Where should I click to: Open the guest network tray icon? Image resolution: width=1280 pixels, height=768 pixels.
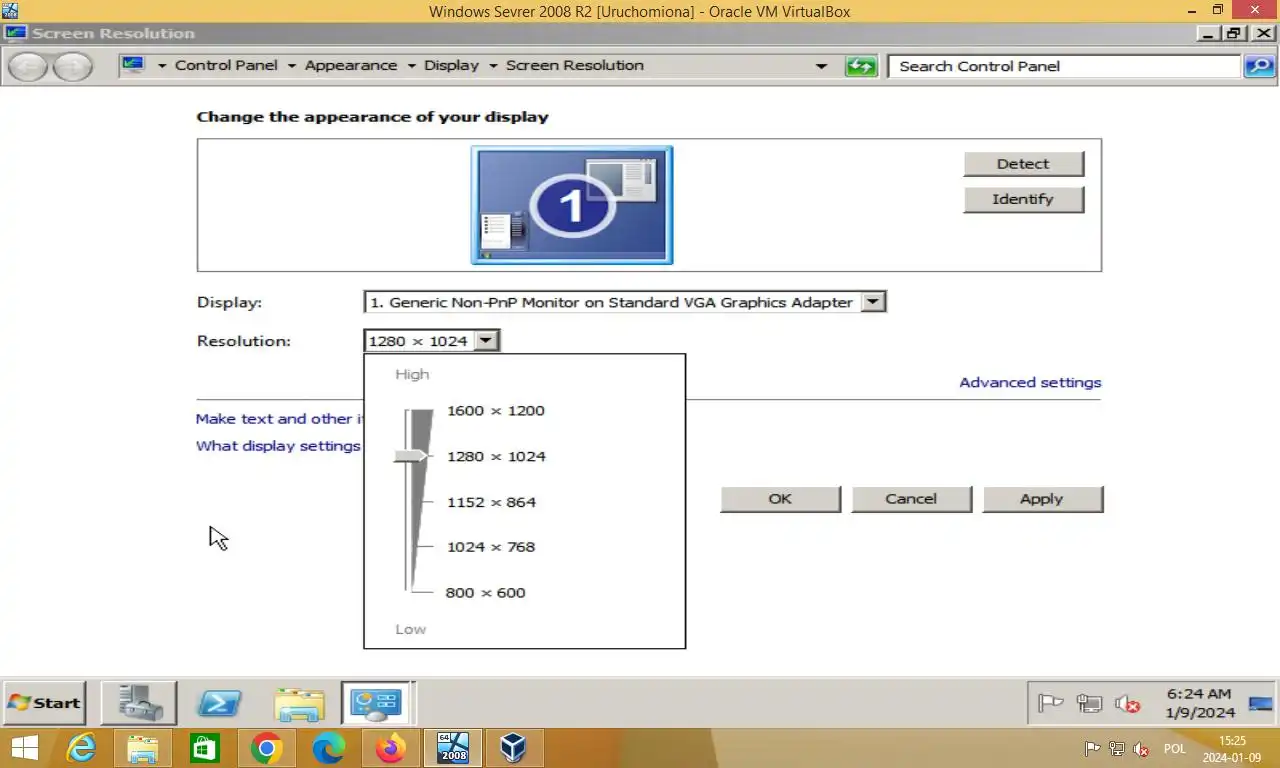click(1089, 703)
